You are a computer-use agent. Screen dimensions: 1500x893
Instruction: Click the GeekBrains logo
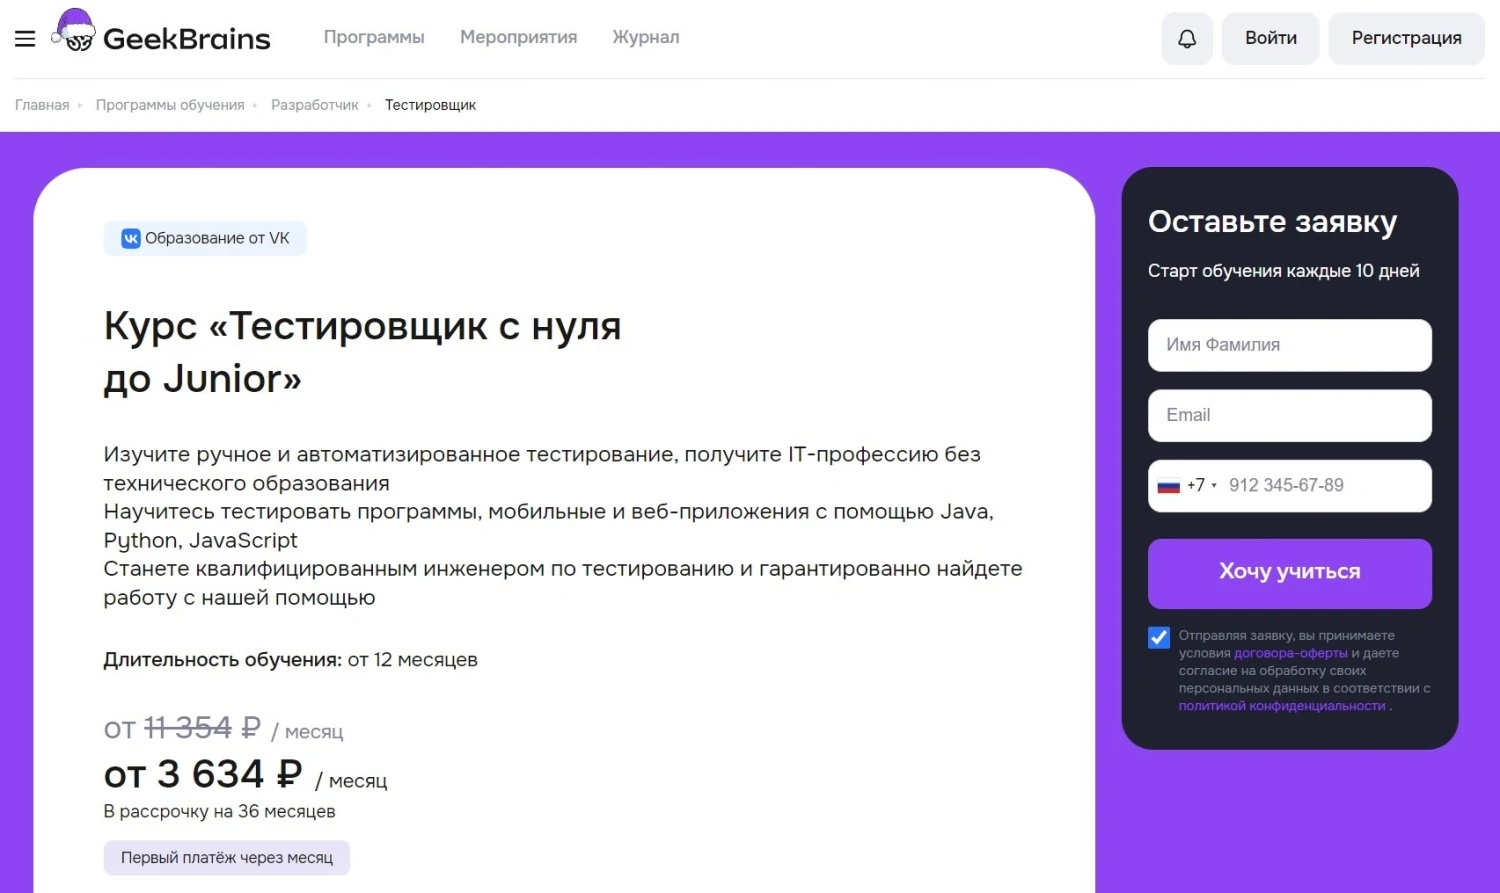[x=162, y=31]
